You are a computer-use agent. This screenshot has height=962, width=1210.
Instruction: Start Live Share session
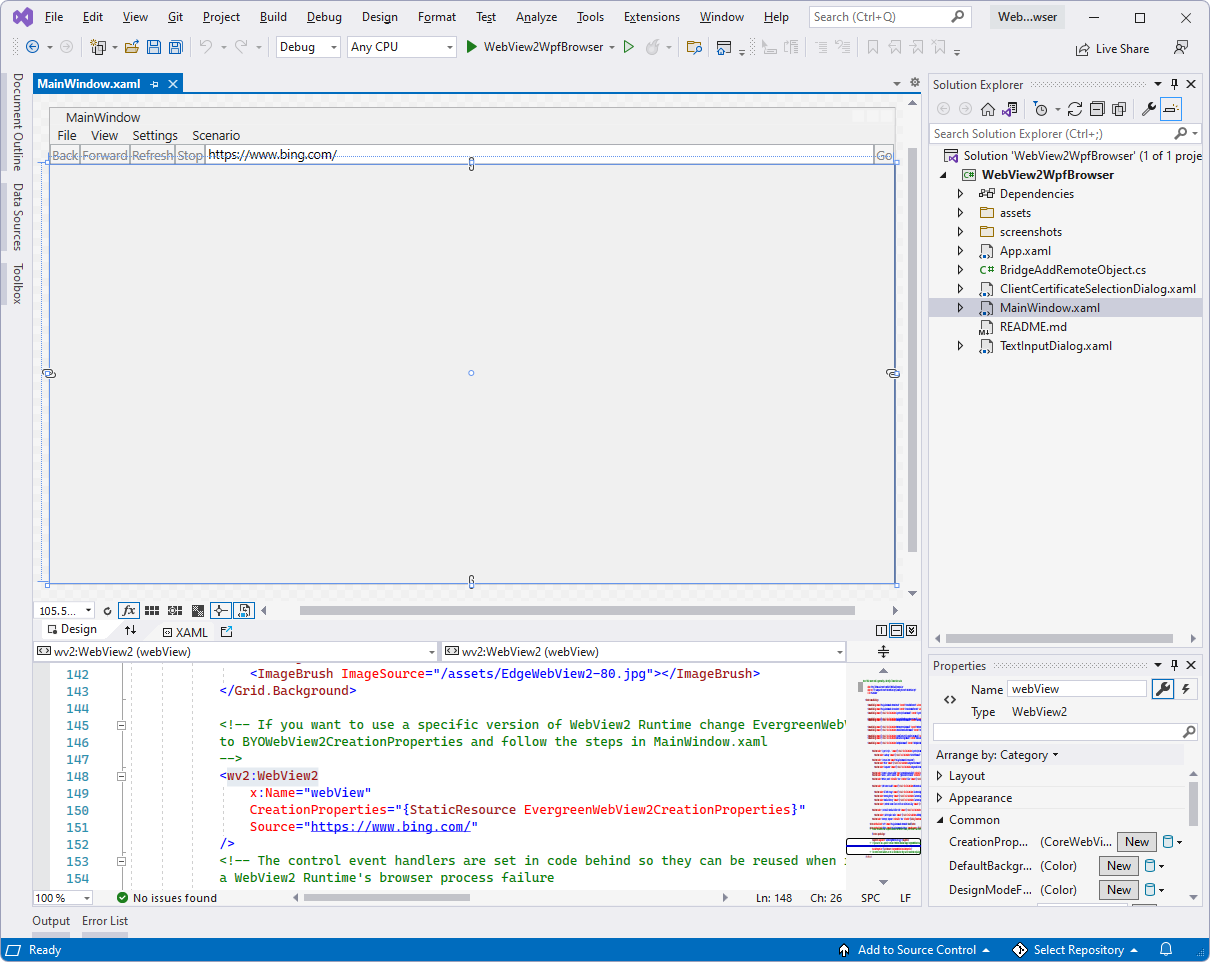[x=1113, y=48]
